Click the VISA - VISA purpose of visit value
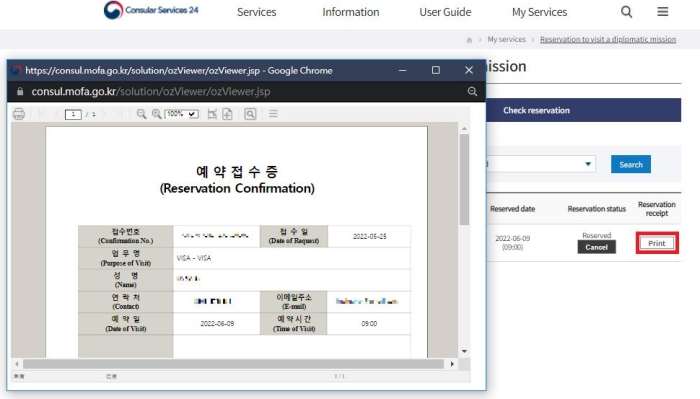Viewport: 700px width, 399px height. point(194,258)
